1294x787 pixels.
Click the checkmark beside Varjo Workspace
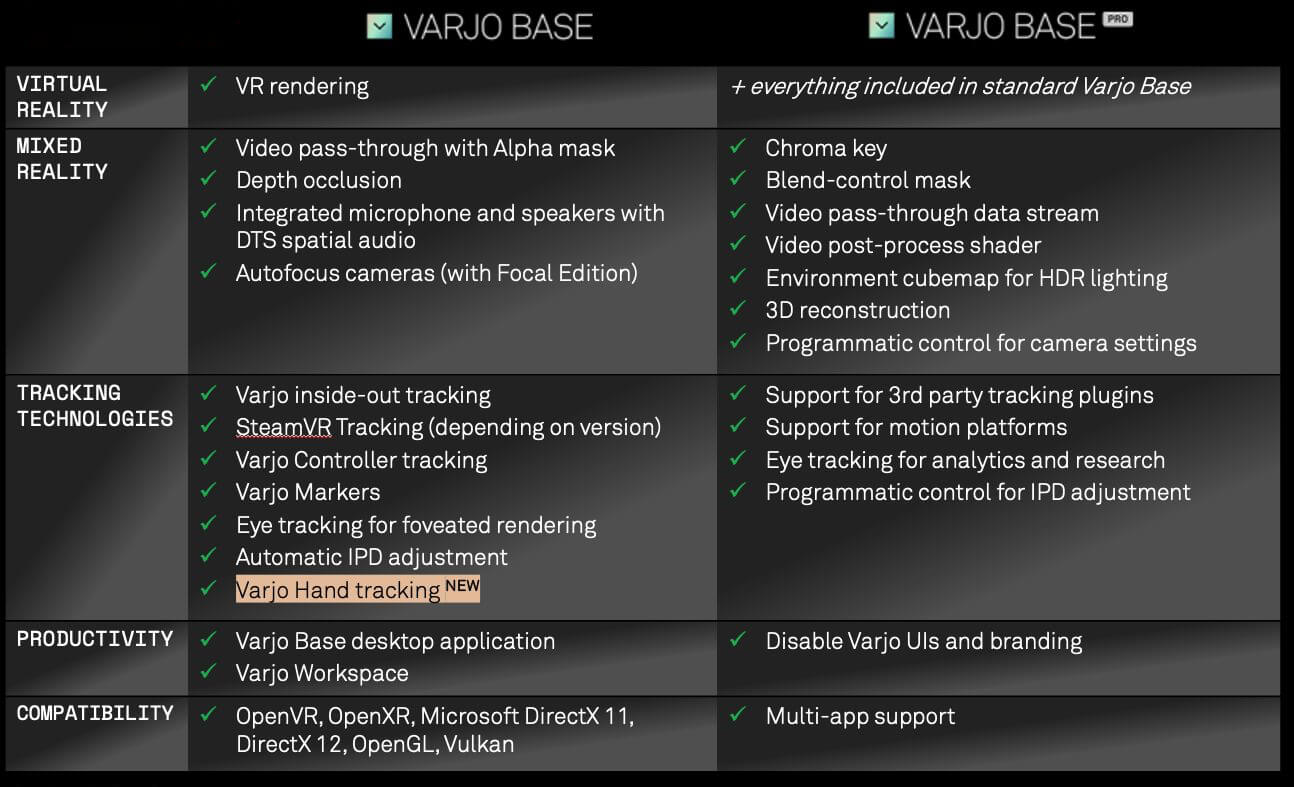pos(208,672)
